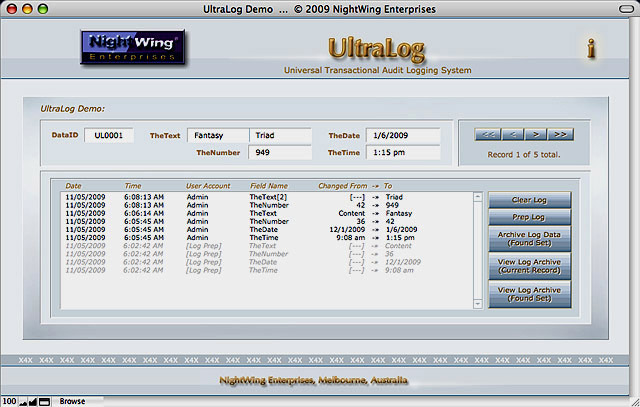
Task: Click 'Universal Transactional Audit Logging System' subtitle
Action: (378, 70)
